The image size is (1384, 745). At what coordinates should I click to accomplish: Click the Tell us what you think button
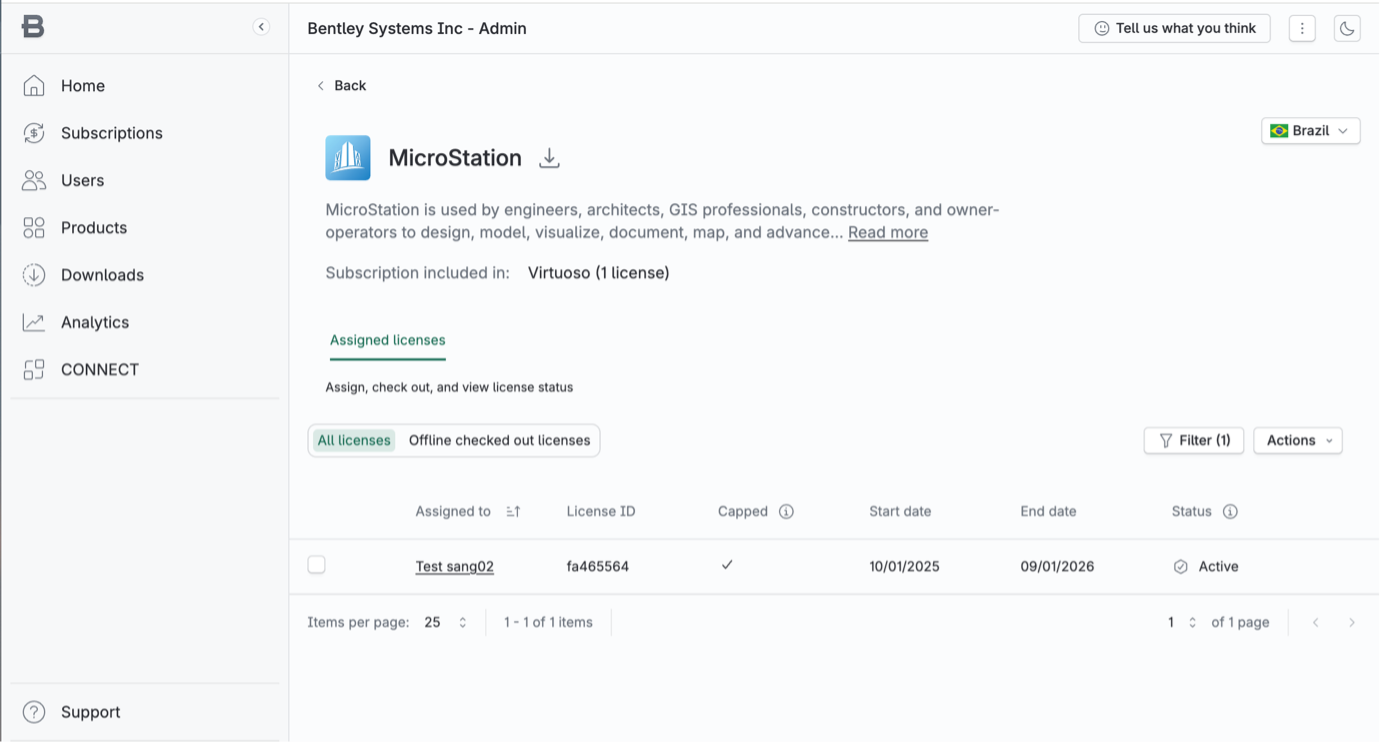click(x=1174, y=28)
